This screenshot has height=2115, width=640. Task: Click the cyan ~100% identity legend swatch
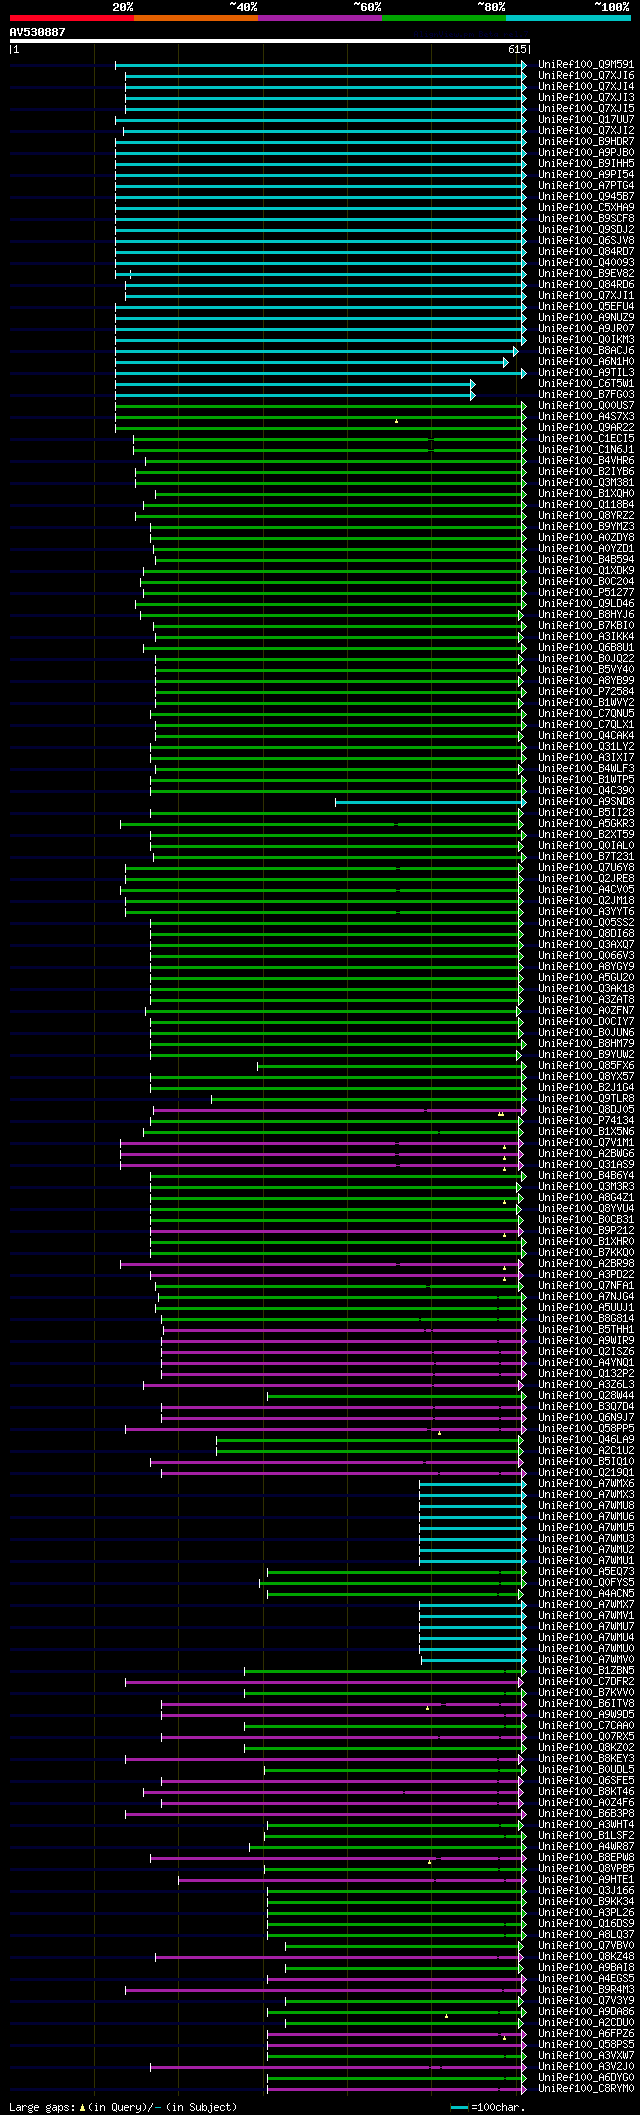pyautogui.click(x=567, y=18)
